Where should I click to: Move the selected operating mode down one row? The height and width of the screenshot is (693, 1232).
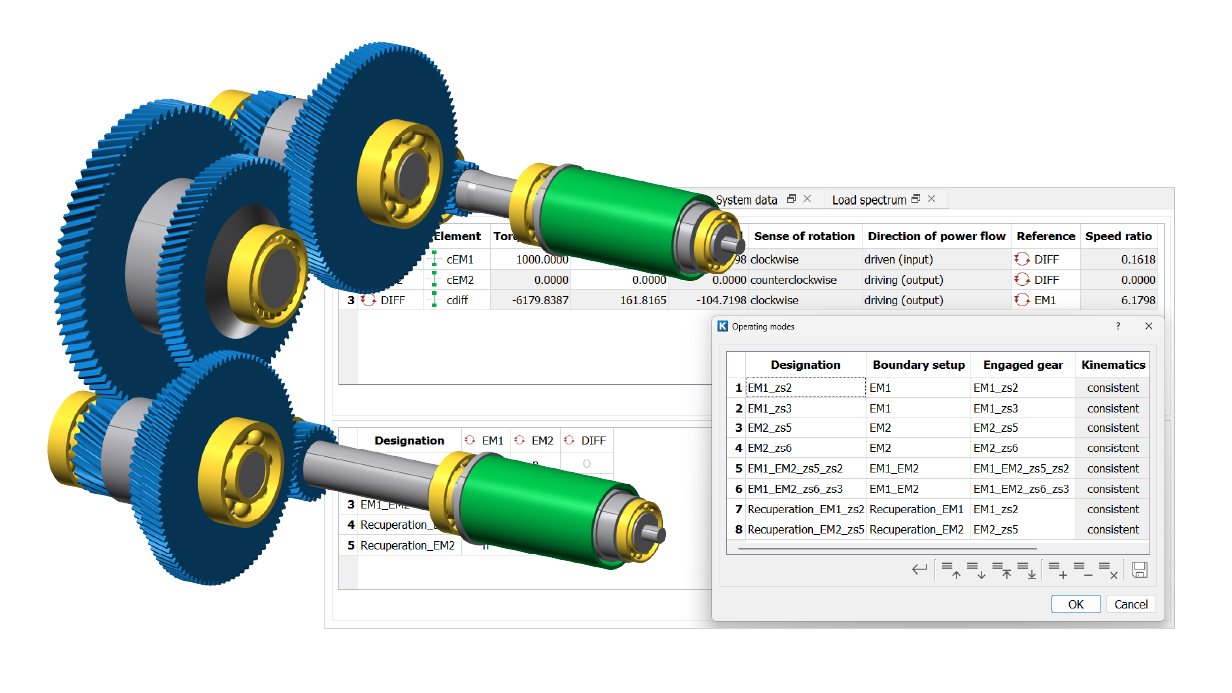pyautogui.click(x=975, y=570)
